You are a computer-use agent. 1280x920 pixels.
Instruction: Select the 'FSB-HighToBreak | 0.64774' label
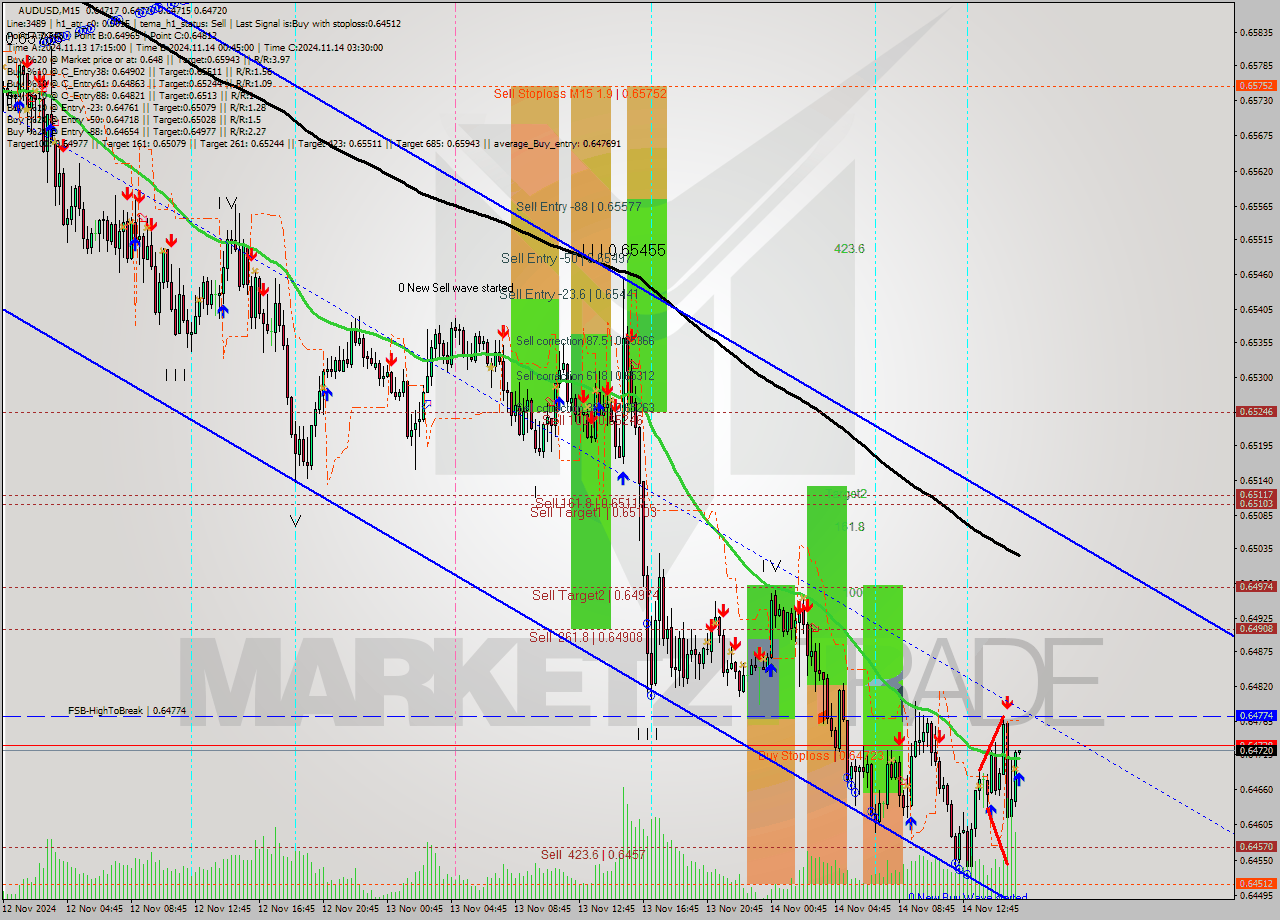click(x=127, y=710)
